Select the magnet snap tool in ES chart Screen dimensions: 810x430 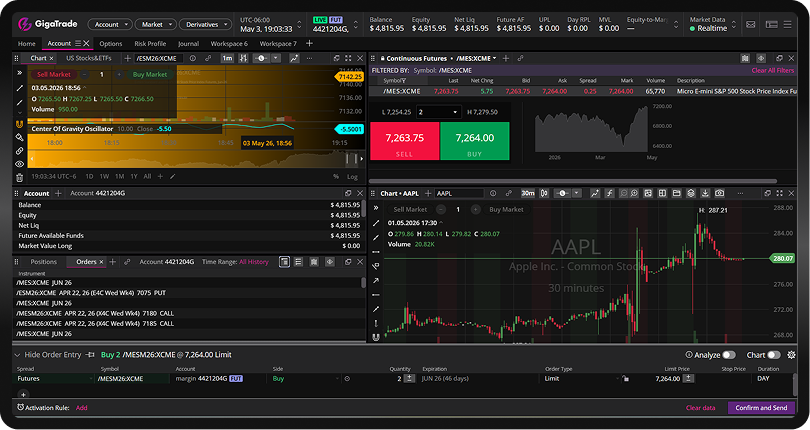(x=20, y=124)
